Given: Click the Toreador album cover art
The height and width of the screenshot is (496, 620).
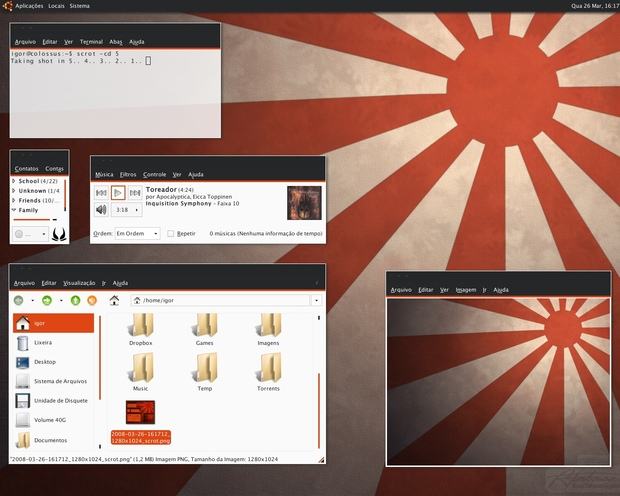Looking at the screenshot, I should click(304, 203).
